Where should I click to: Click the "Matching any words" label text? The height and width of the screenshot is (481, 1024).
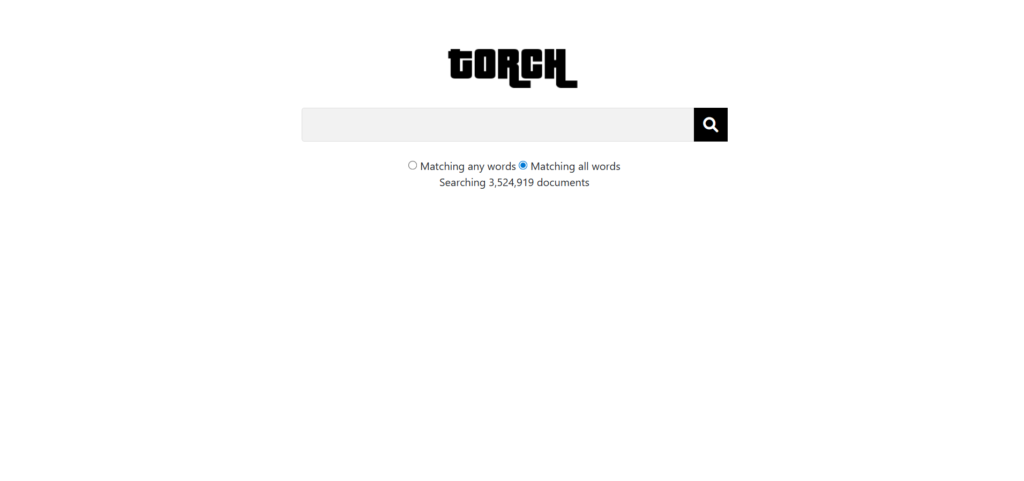click(468, 166)
